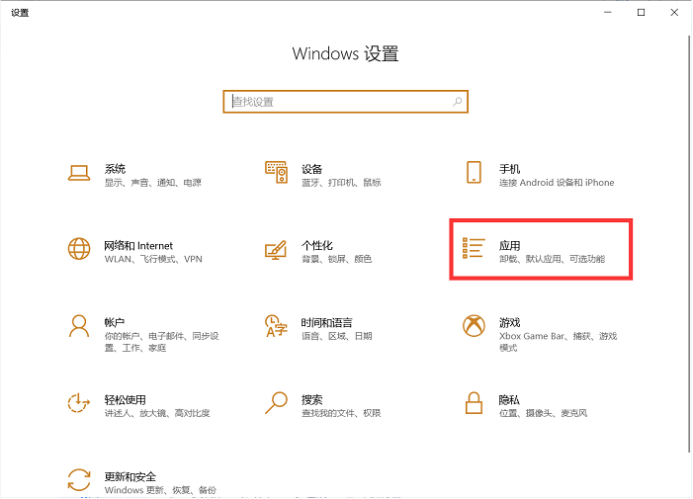
Task: Click the text 位置、摄像头、麦克风
Action: point(543,413)
